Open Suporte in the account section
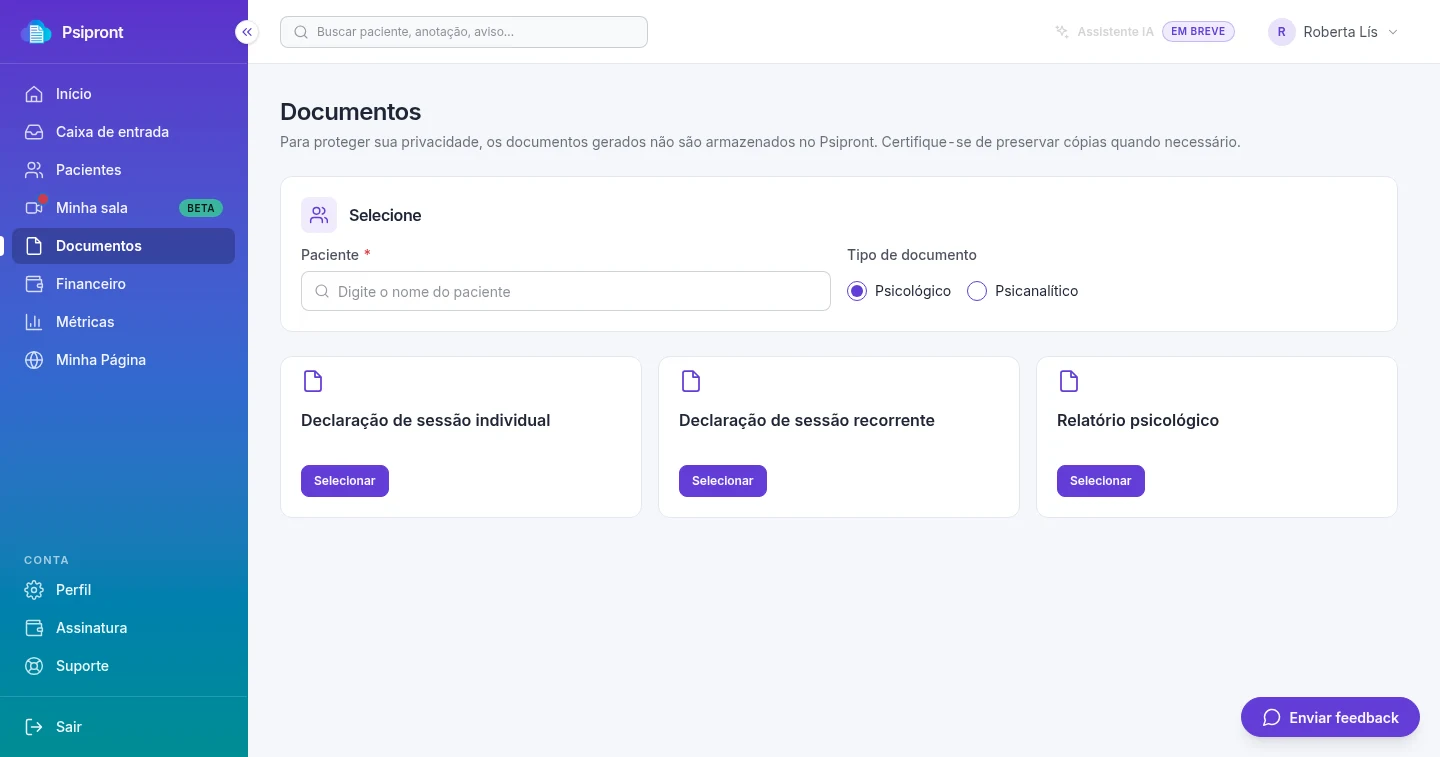The image size is (1440, 757). [x=124, y=666]
